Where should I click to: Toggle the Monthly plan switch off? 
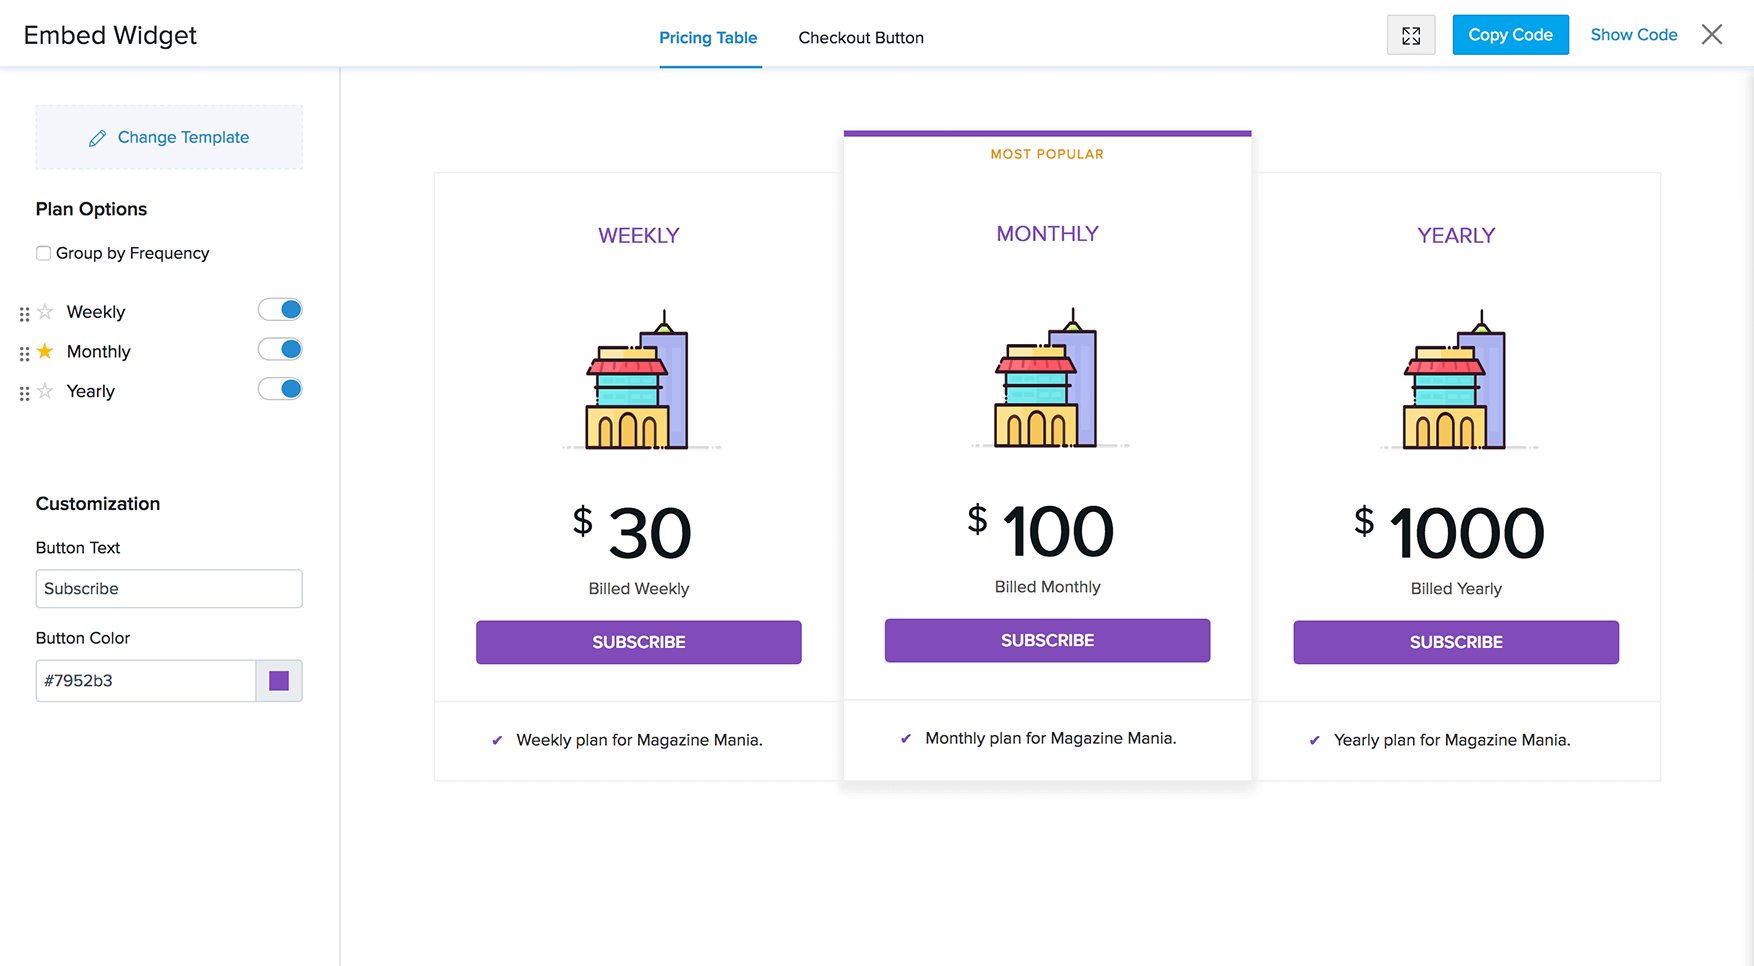[280, 349]
